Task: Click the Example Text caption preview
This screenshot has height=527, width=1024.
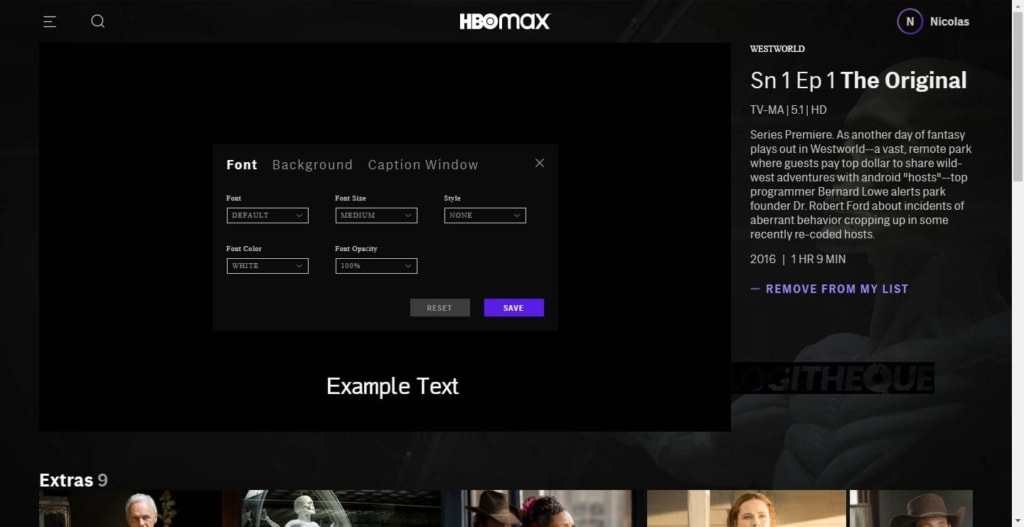Action: pyautogui.click(x=392, y=386)
